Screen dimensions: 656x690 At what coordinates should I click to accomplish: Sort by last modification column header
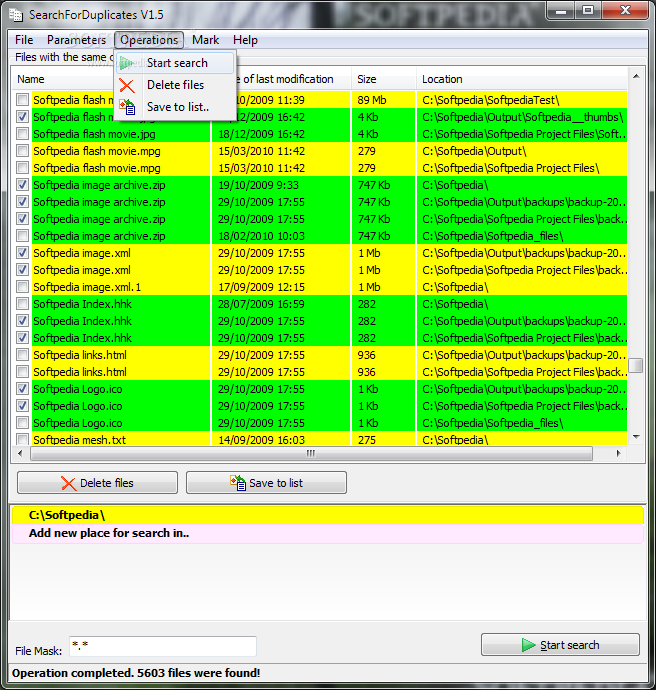tap(293, 79)
